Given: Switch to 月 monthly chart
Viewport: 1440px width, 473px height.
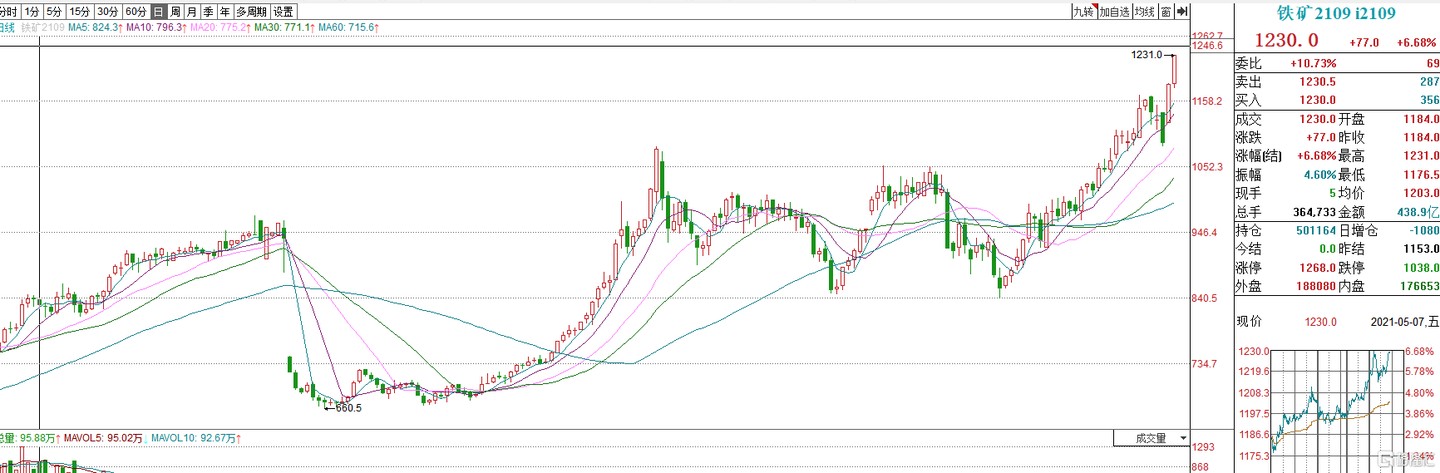Looking at the screenshot, I should coord(192,11).
